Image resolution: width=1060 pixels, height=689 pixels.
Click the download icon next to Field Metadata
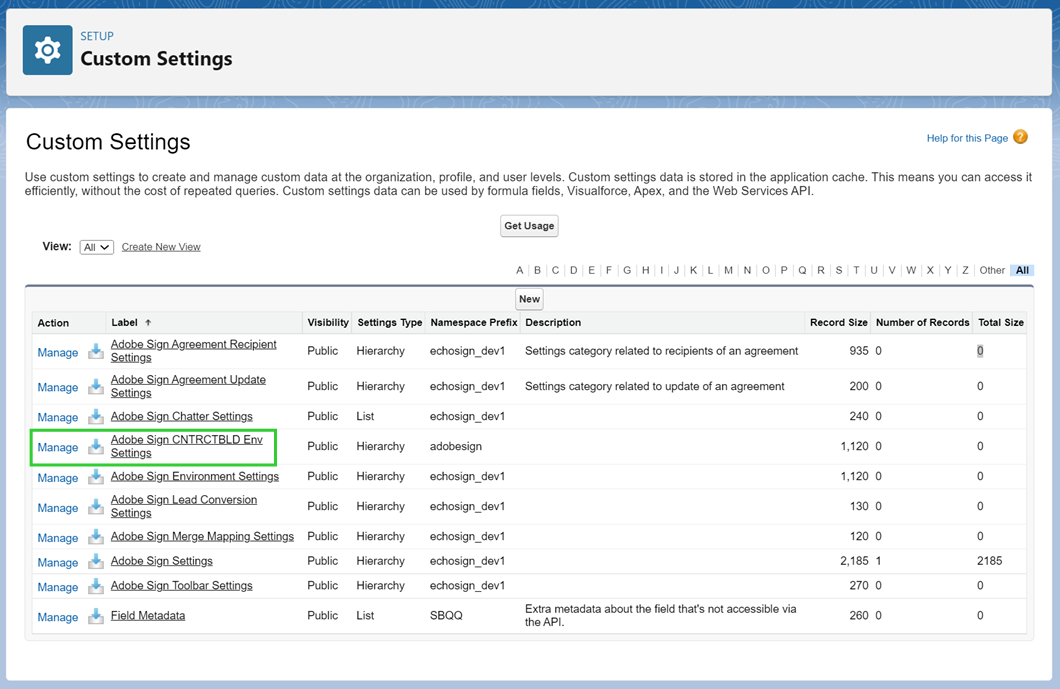(95, 616)
